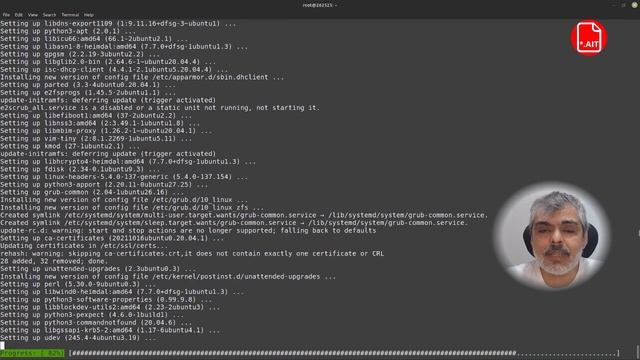Click the green Progress percentage label
The image size is (640, 360).
32,353
